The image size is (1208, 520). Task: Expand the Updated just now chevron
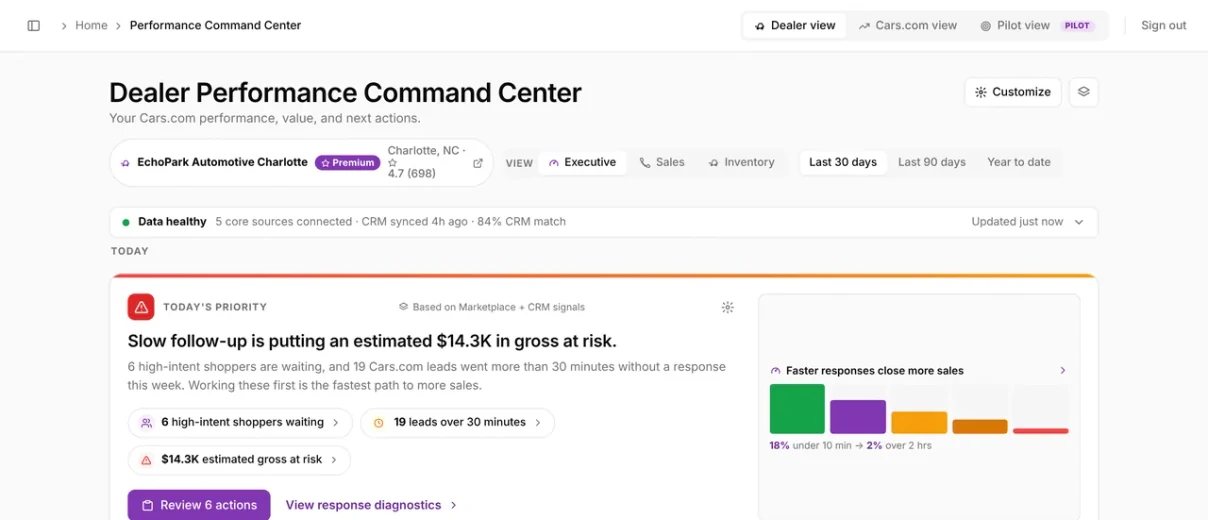[x=1079, y=222]
